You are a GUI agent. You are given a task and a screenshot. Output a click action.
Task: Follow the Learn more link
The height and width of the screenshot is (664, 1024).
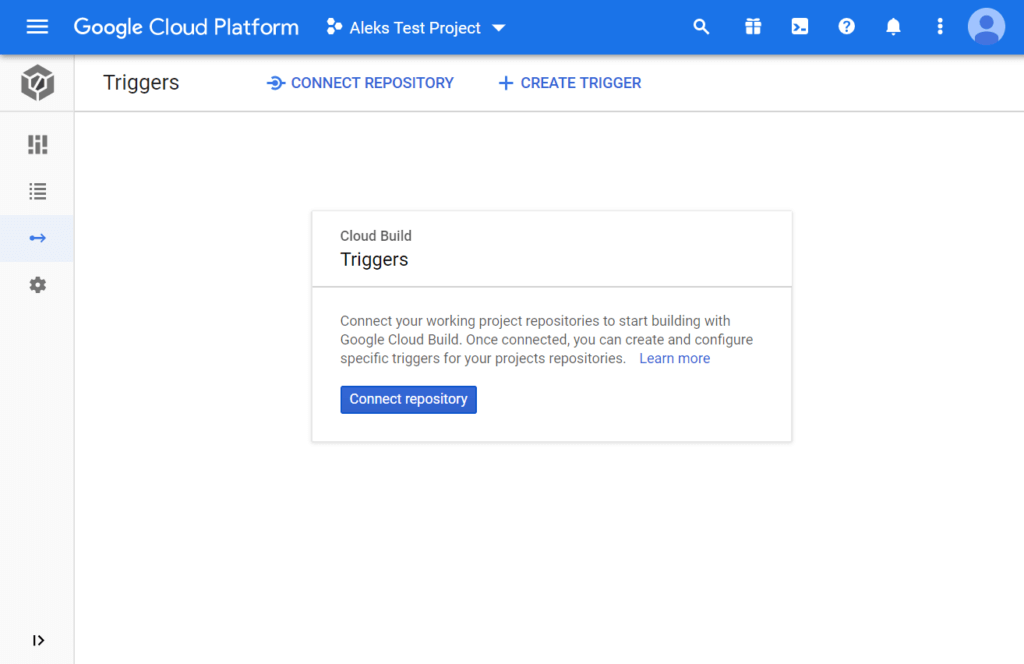coord(674,358)
